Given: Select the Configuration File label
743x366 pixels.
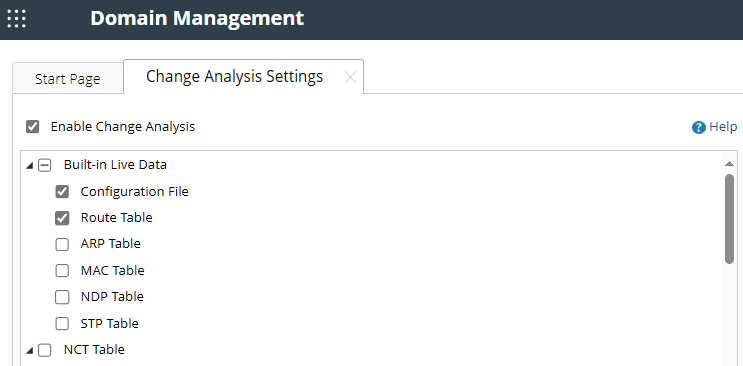Looking at the screenshot, I should point(135,192).
